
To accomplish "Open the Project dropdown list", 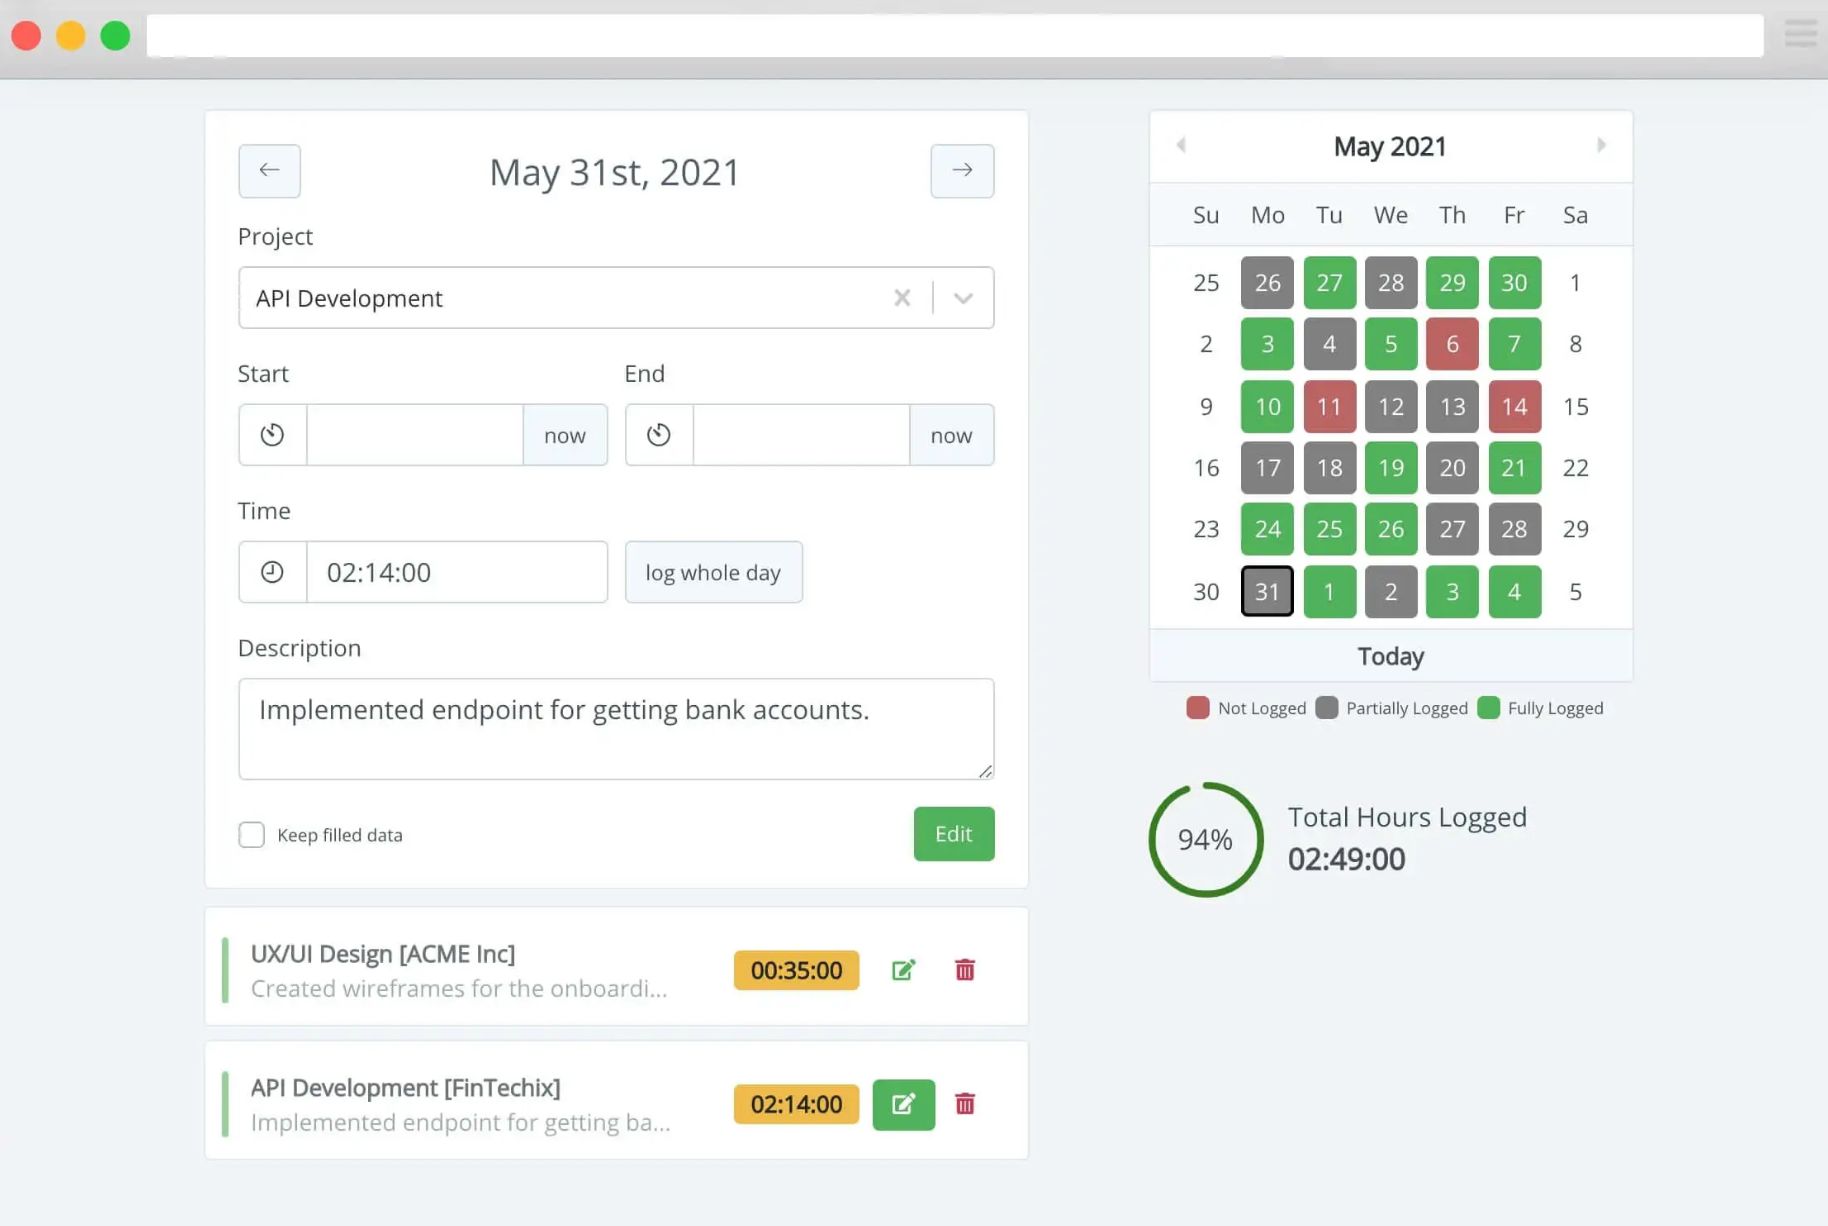I will [963, 297].
